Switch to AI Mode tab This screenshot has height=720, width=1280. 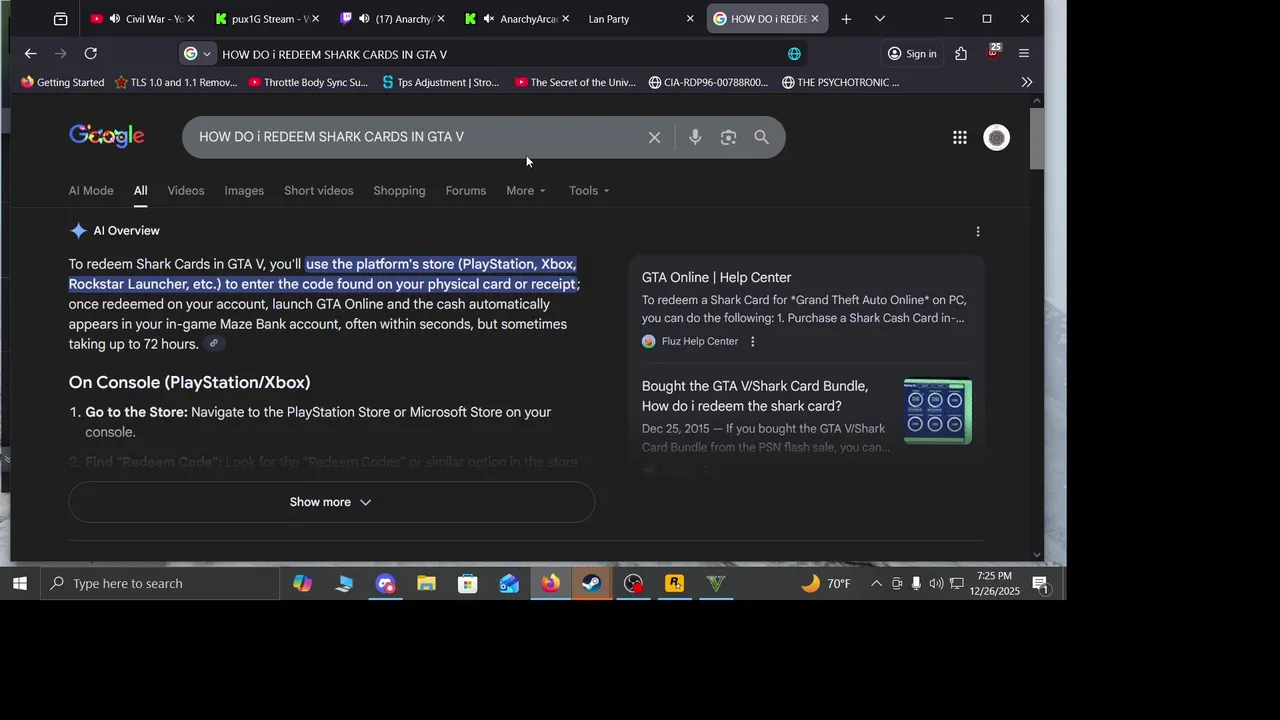91,191
